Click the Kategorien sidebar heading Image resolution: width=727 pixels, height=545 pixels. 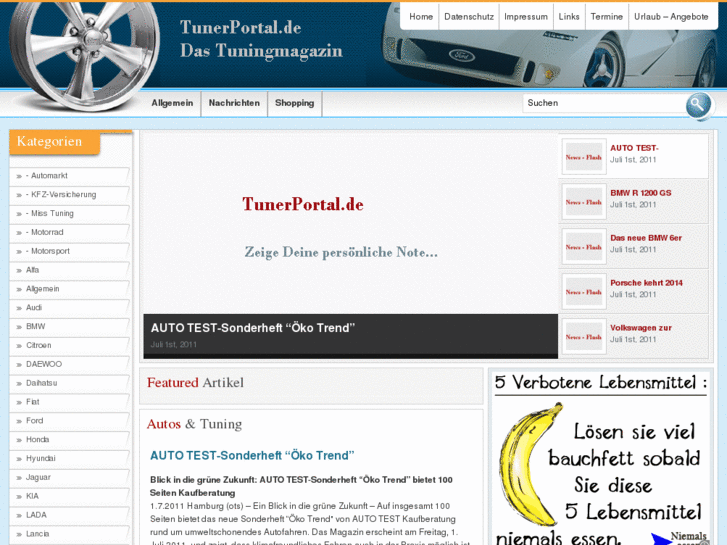(x=50, y=141)
